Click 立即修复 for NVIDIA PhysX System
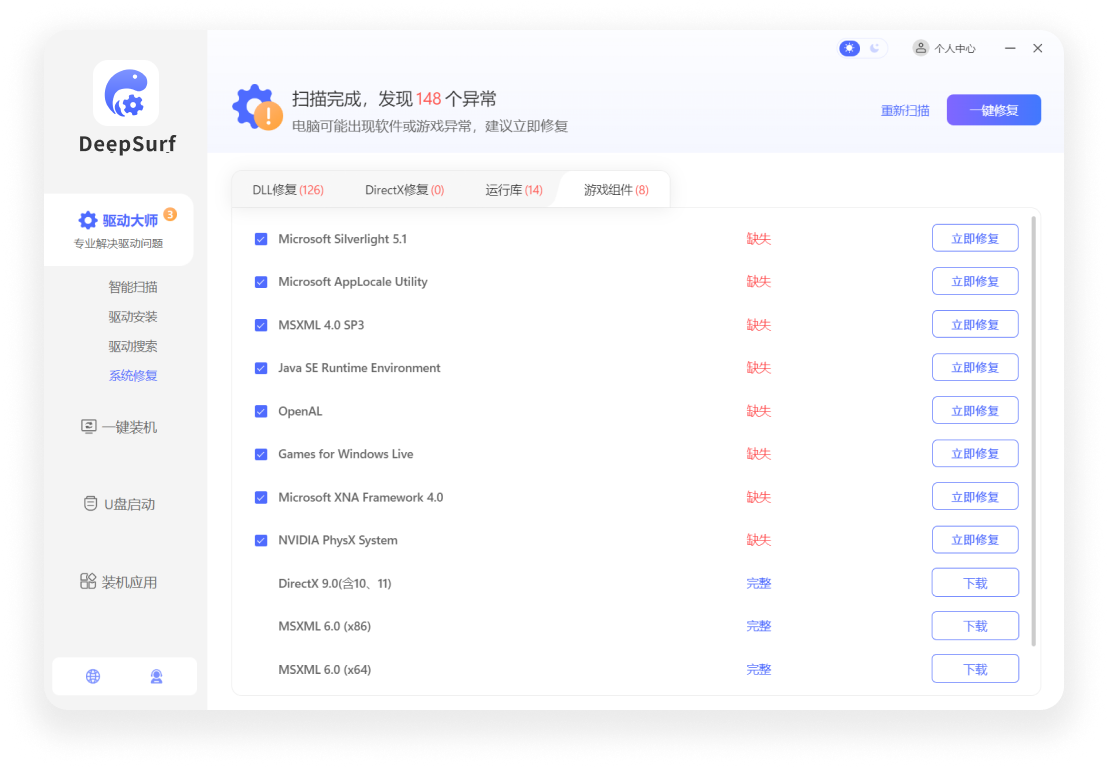 tap(975, 539)
